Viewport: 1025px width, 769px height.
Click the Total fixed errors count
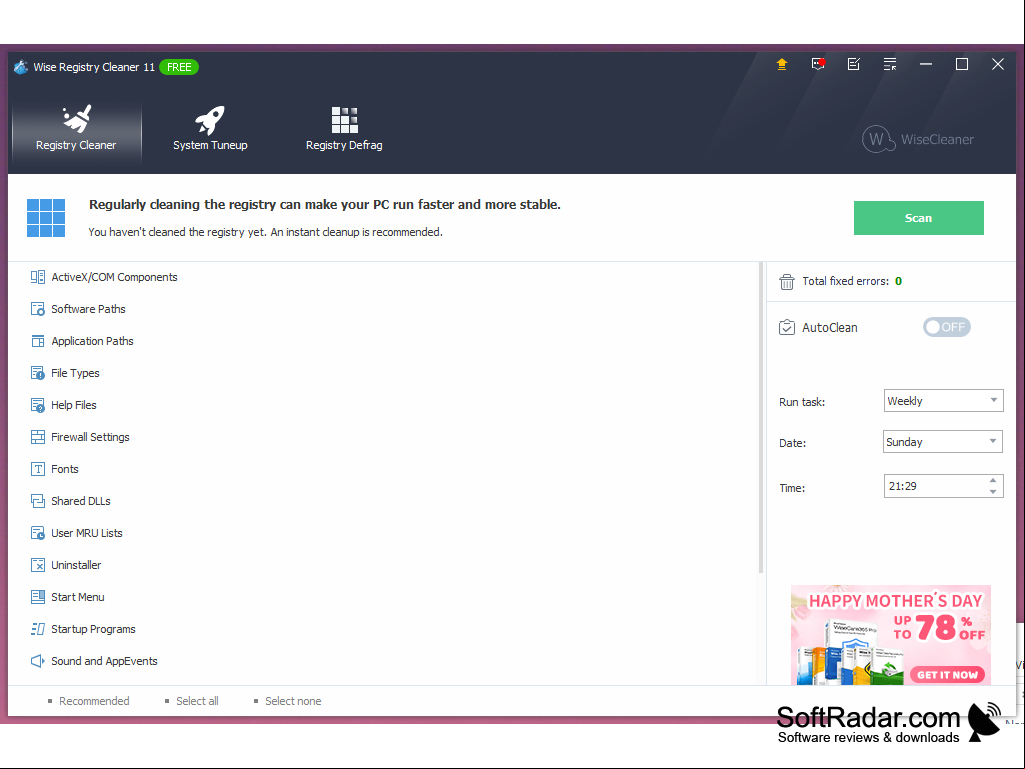coord(899,281)
